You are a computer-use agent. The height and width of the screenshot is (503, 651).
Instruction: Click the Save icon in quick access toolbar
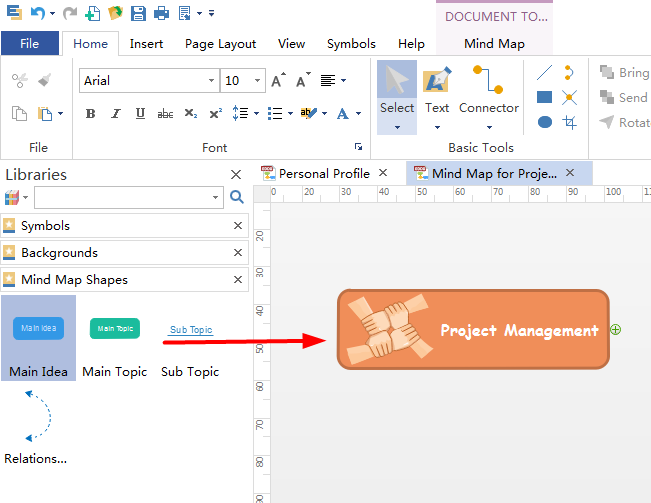138,13
